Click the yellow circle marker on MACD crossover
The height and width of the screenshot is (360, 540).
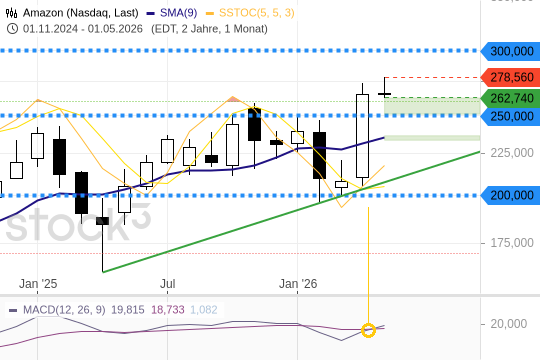(368, 330)
